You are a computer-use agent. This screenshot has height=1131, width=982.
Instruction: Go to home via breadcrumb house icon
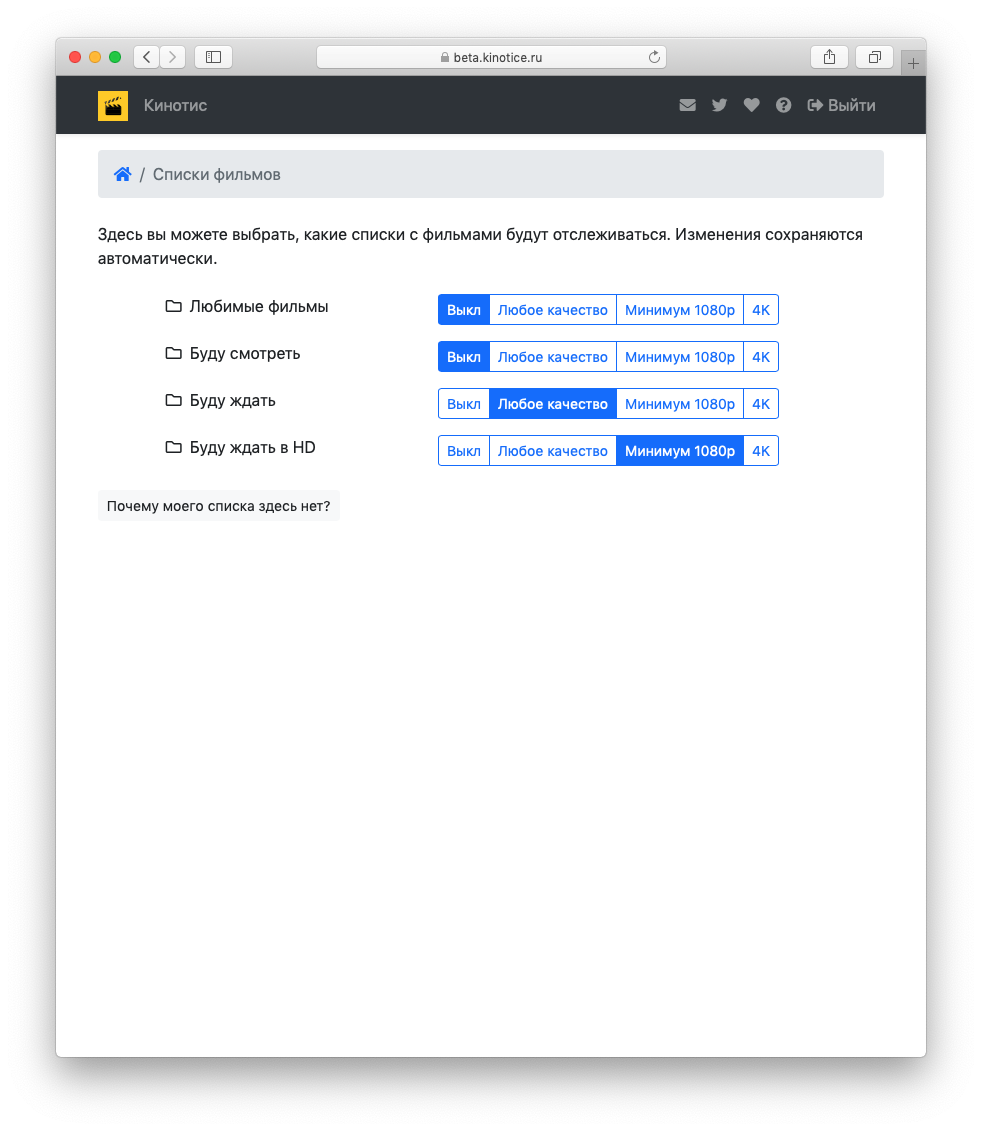tap(123, 175)
